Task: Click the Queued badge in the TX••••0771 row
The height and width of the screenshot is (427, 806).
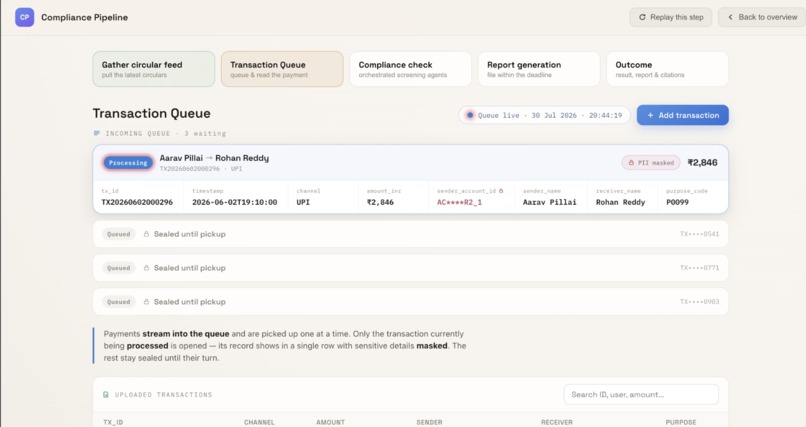Action: click(x=119, y=268)
